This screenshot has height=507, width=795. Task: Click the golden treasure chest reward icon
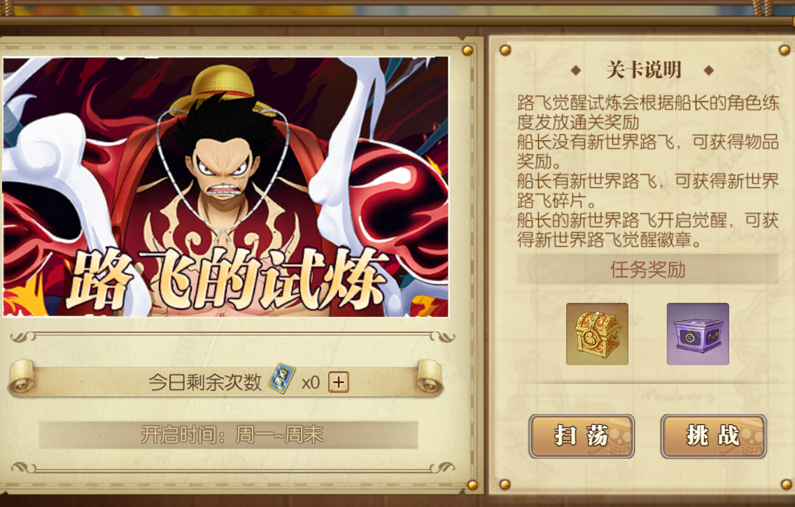point(597,334)
